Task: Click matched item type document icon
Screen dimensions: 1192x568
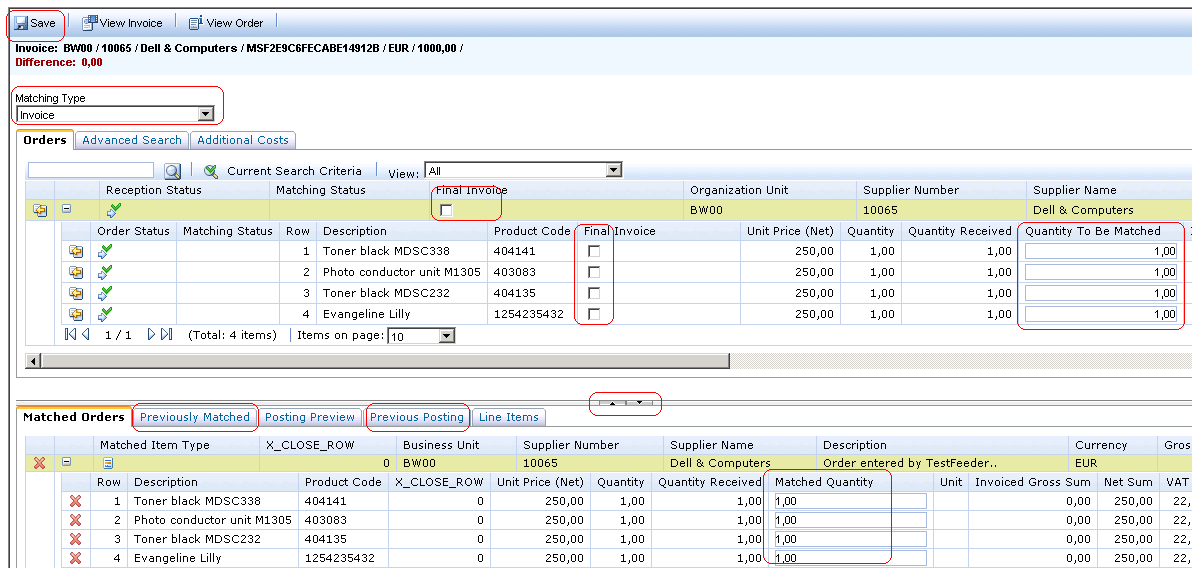Action: (x=108, y=462)
